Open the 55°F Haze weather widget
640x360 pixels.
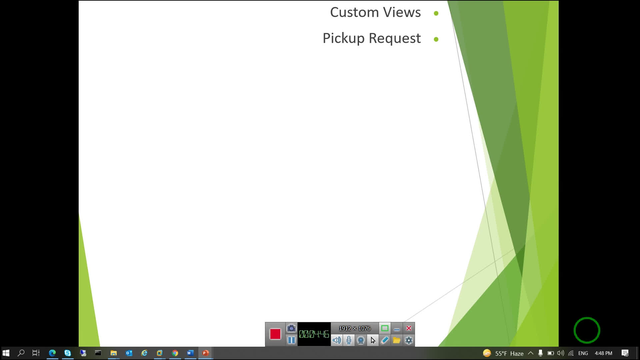pyautogui.click(x=503, y=353)
